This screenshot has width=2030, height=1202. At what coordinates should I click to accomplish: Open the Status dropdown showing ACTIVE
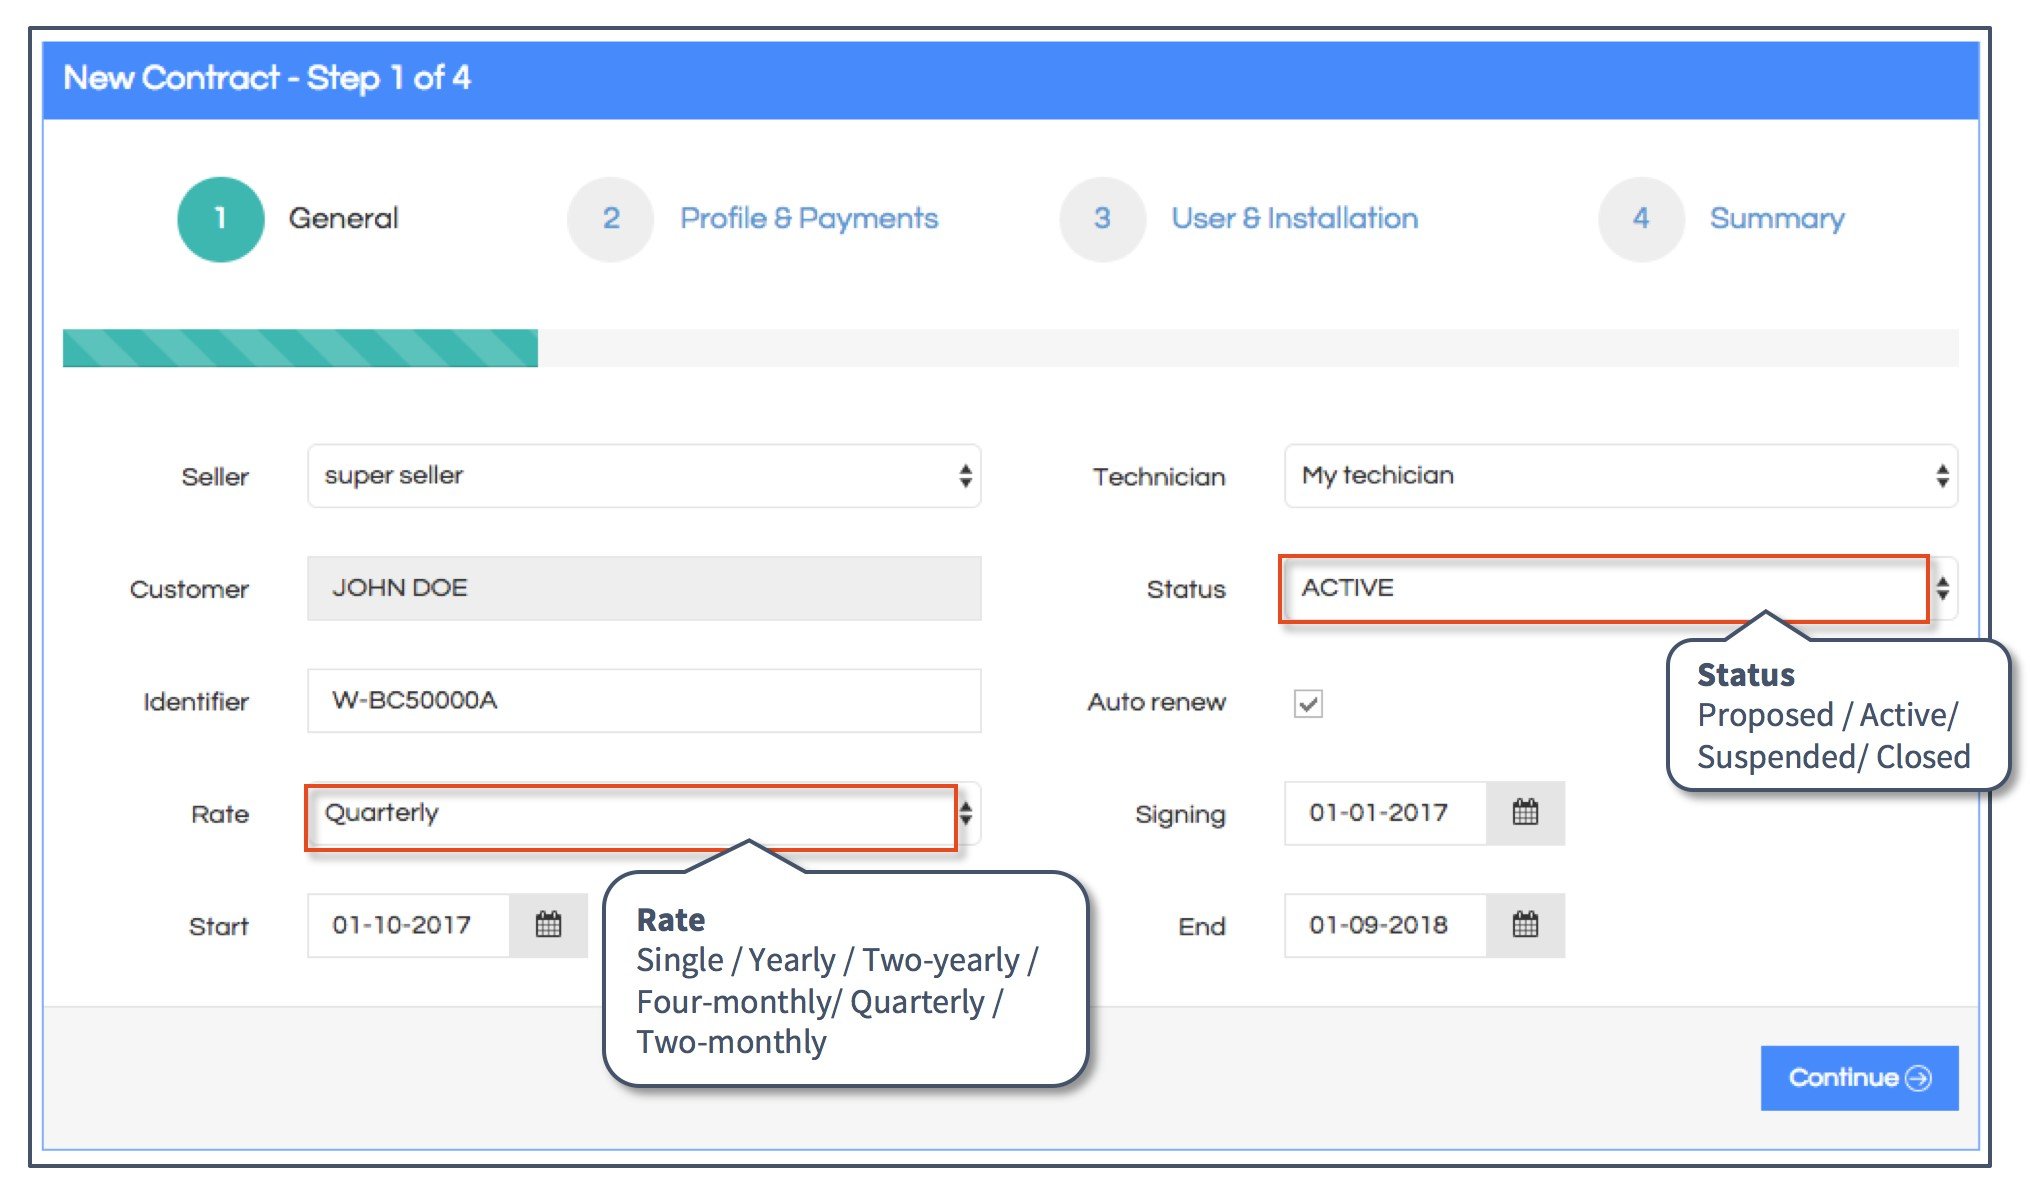tap(1621, 589)
